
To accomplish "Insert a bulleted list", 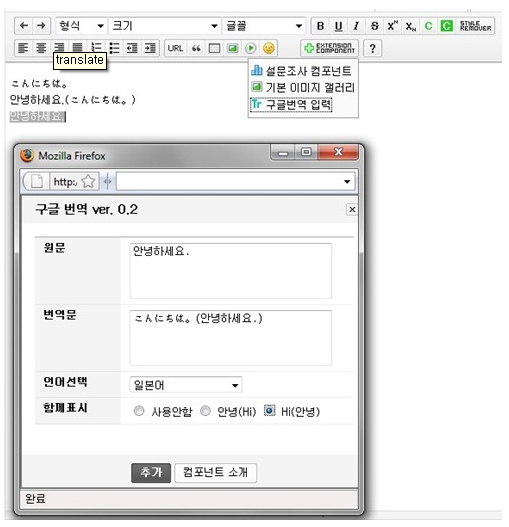I will click(x=114, y=48).
